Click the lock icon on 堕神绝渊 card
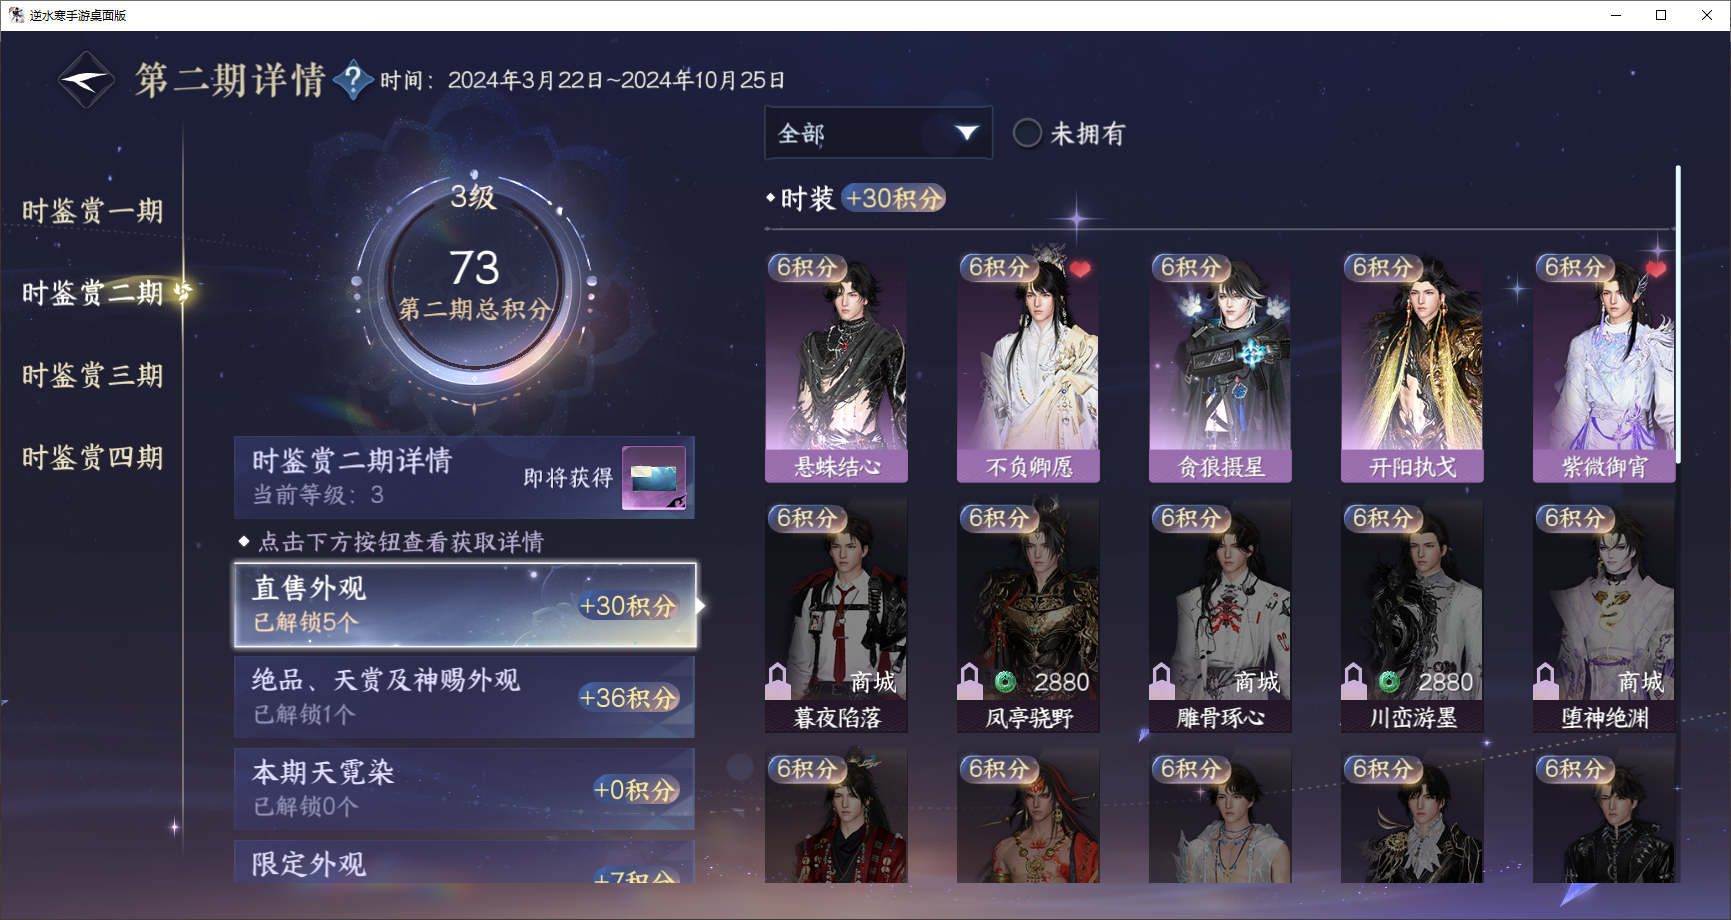The height and width of the screenshot is (920, 1731). pyautogui.click(x=1546, y=680)
